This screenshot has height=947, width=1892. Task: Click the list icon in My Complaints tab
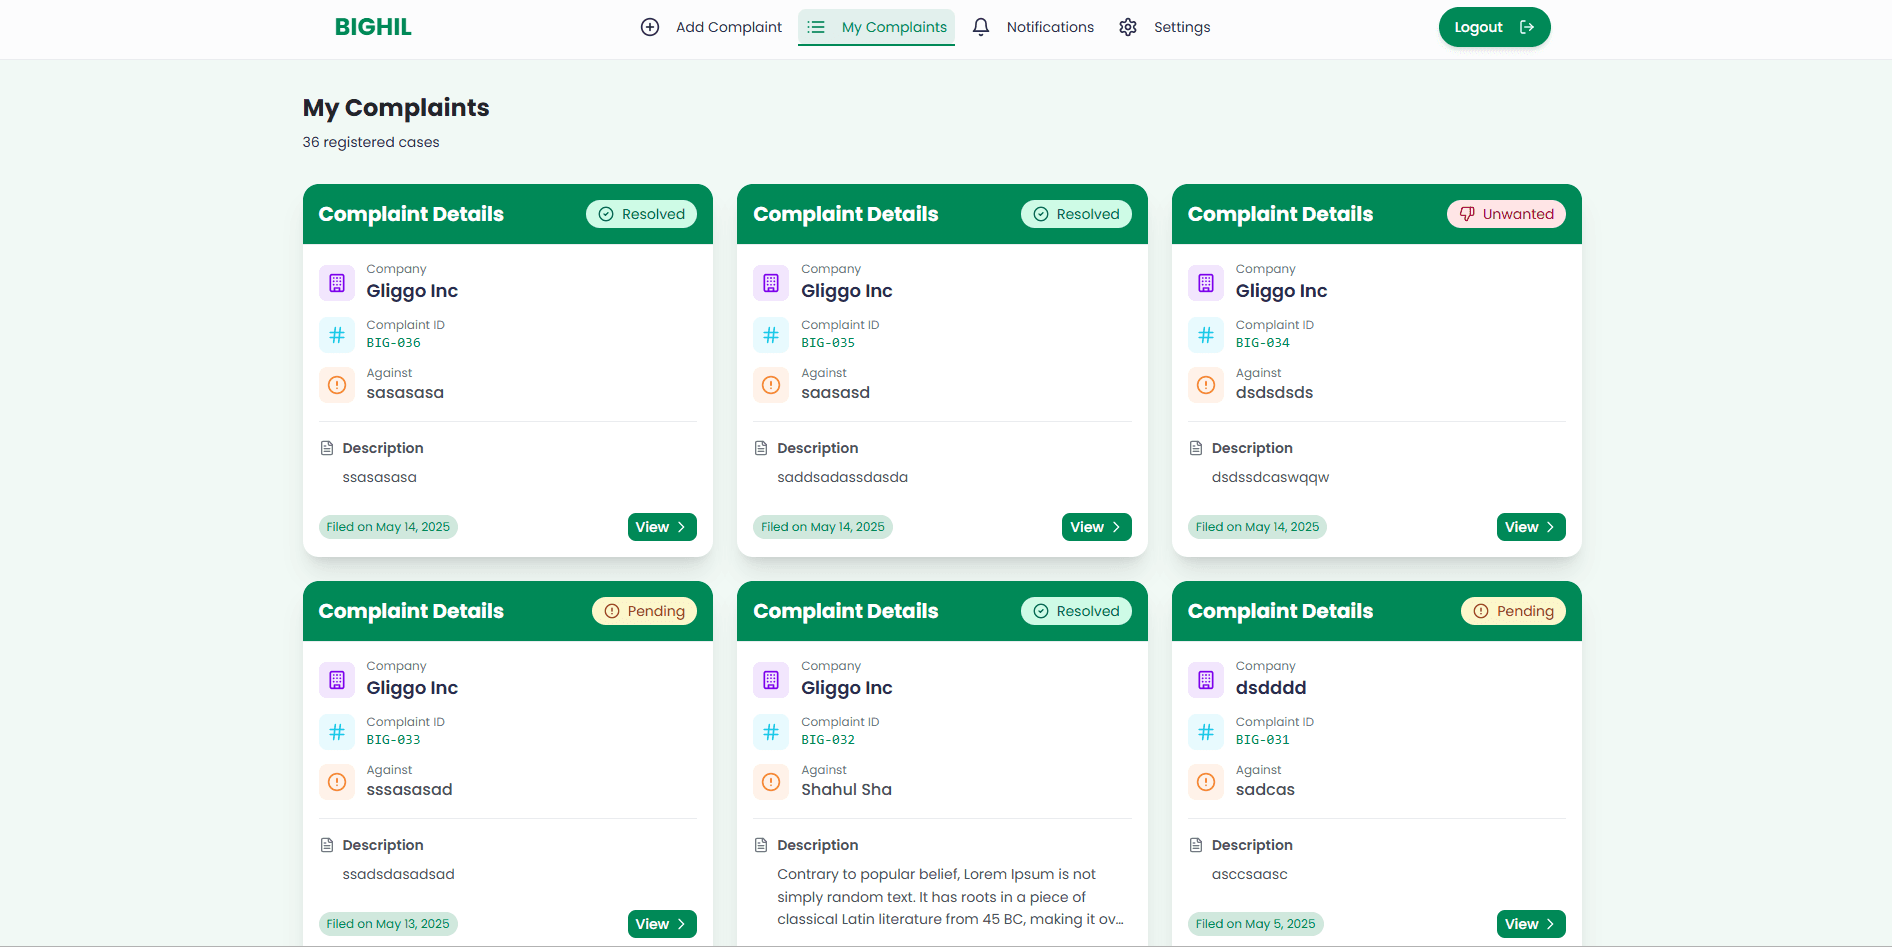816,27
